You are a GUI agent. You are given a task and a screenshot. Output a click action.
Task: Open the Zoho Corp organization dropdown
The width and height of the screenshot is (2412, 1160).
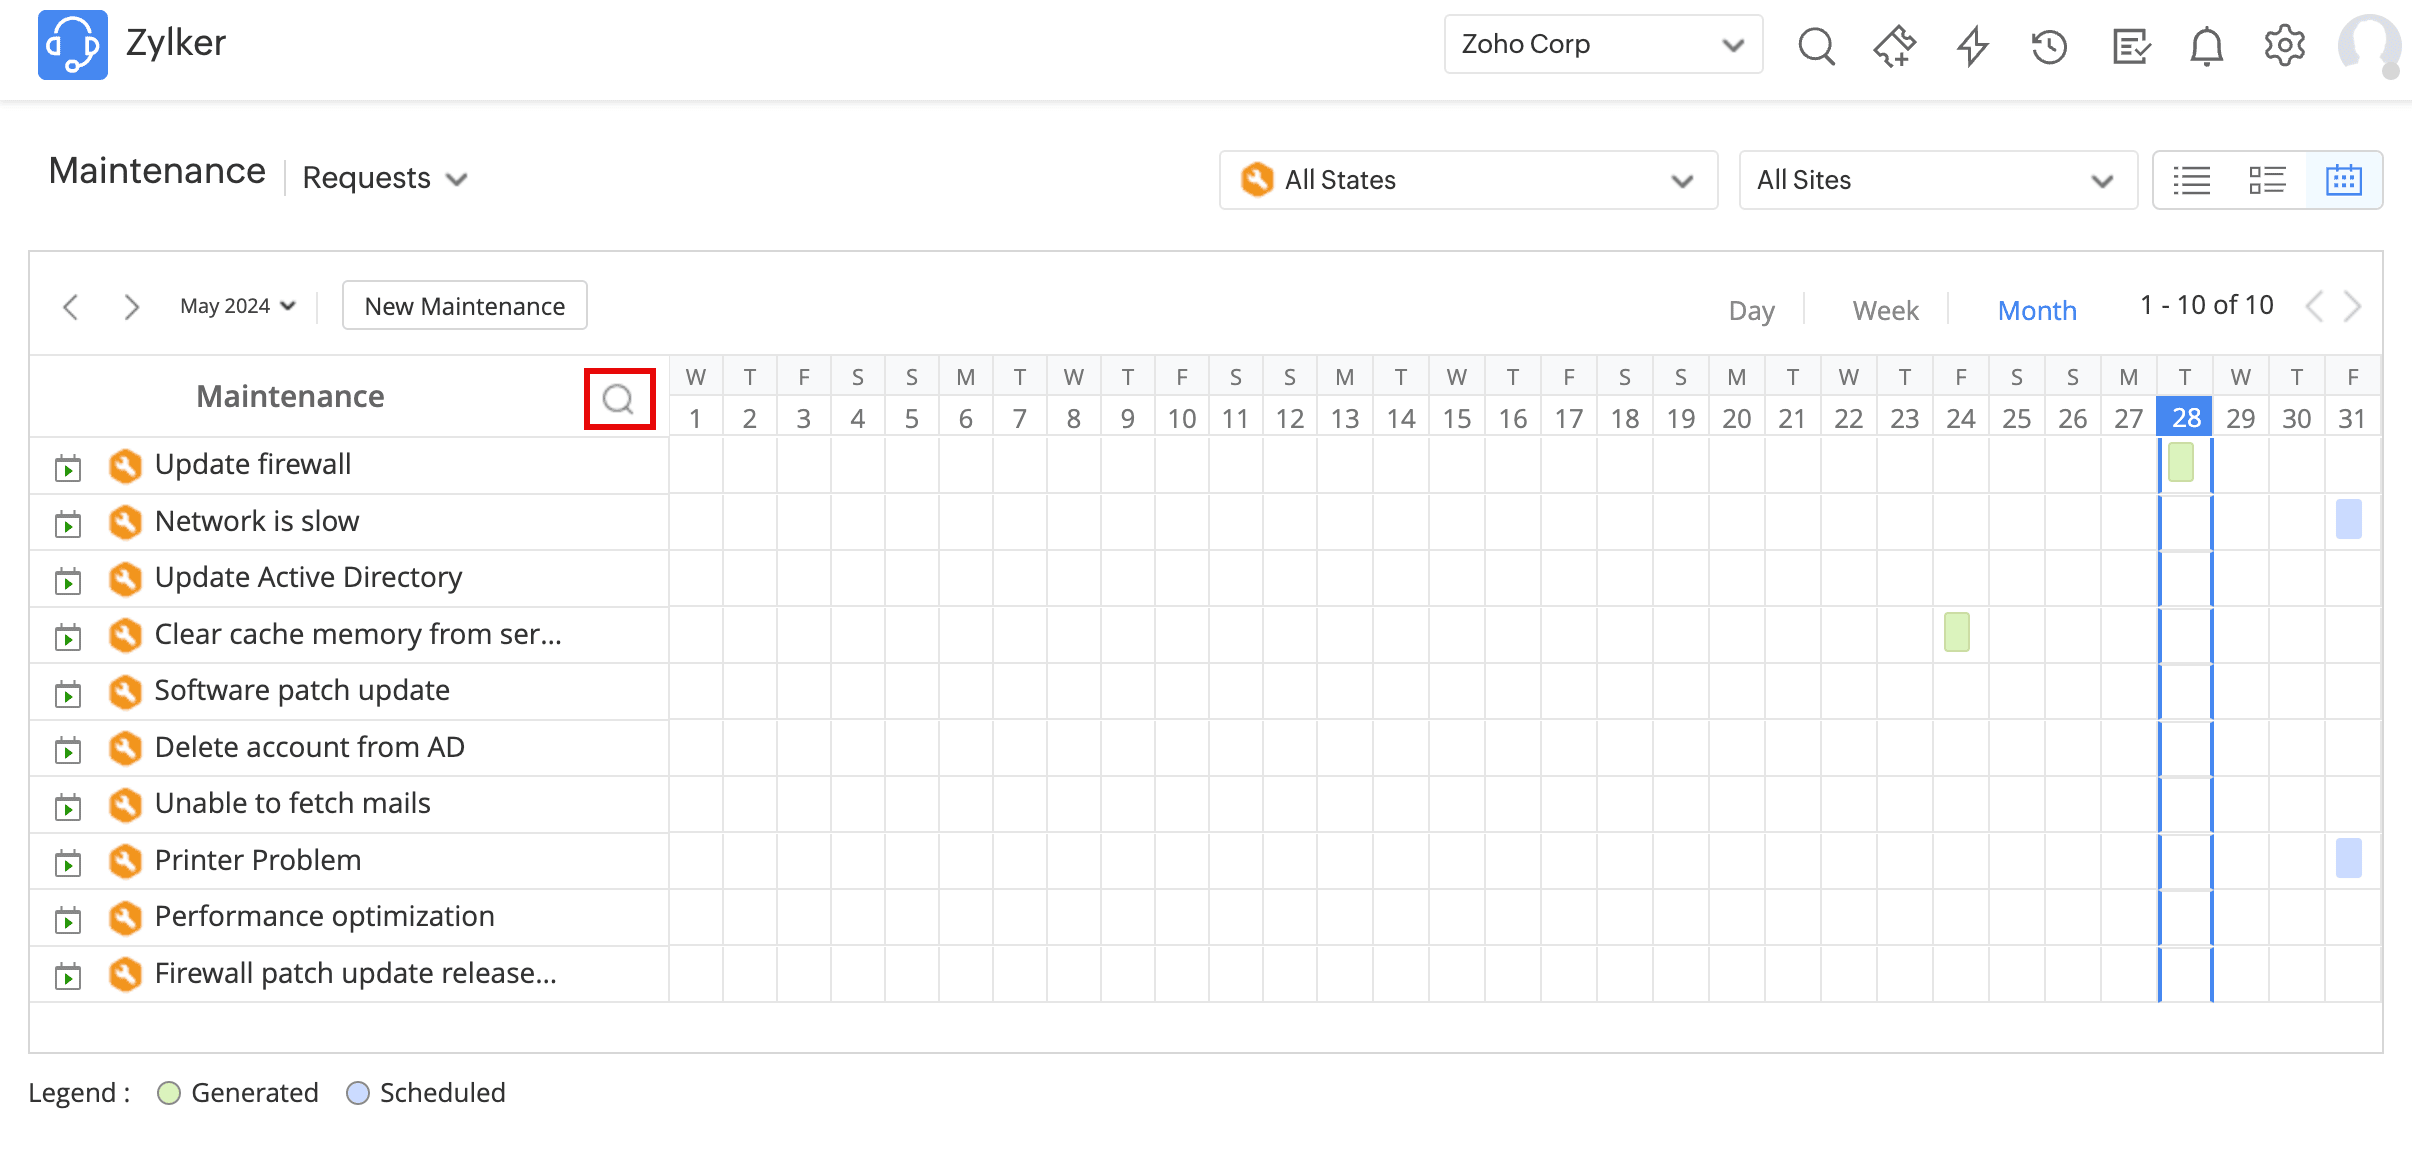tap(1602, 44)
